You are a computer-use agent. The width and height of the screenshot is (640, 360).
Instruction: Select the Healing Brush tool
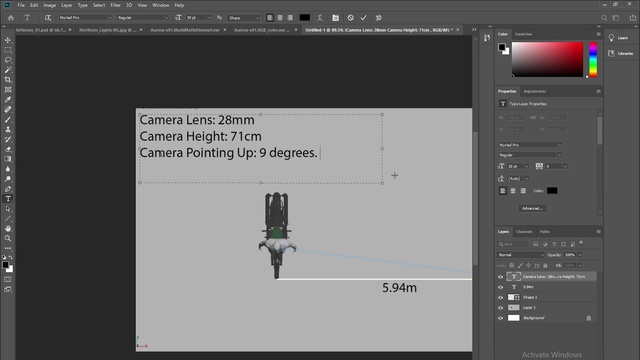coord(8,109)
